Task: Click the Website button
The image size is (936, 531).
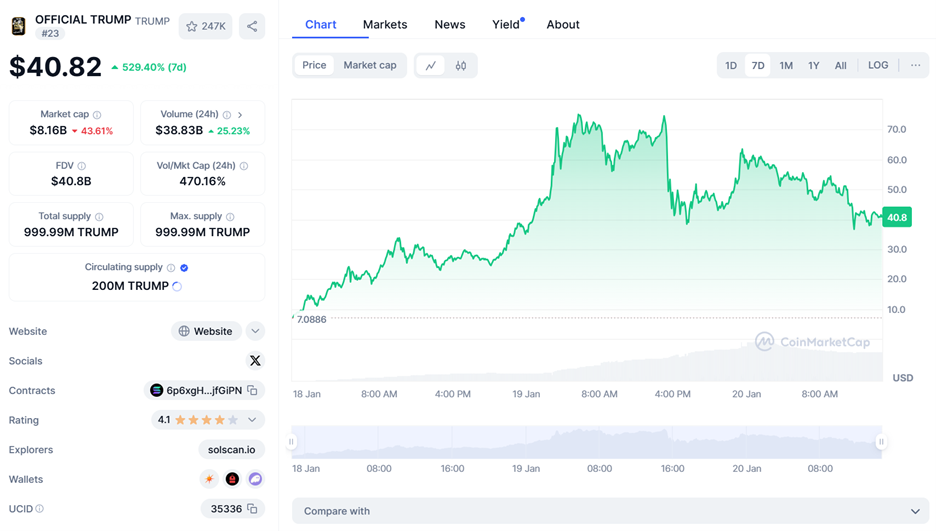Action: (206, 331)
